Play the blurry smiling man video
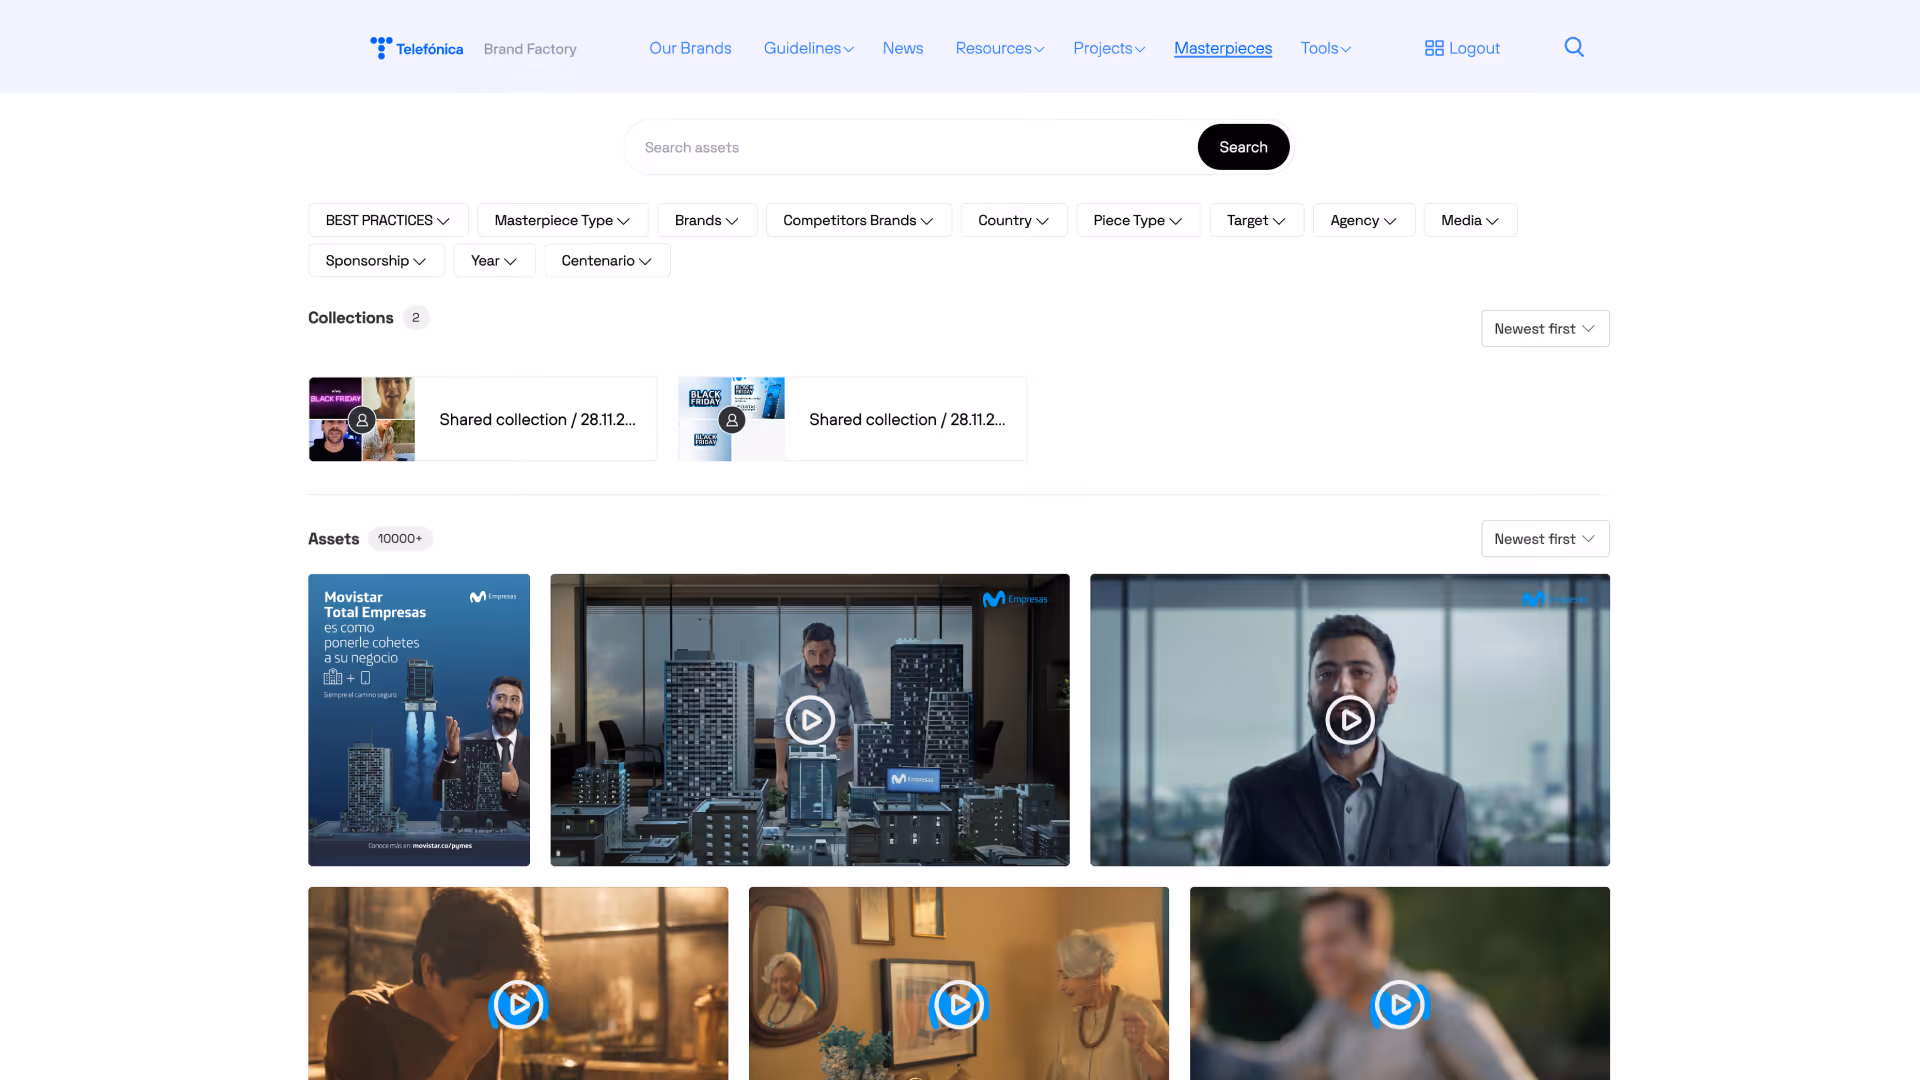The width and height of the screenshot is (1920, 1080). (x=1399, y=1005)
